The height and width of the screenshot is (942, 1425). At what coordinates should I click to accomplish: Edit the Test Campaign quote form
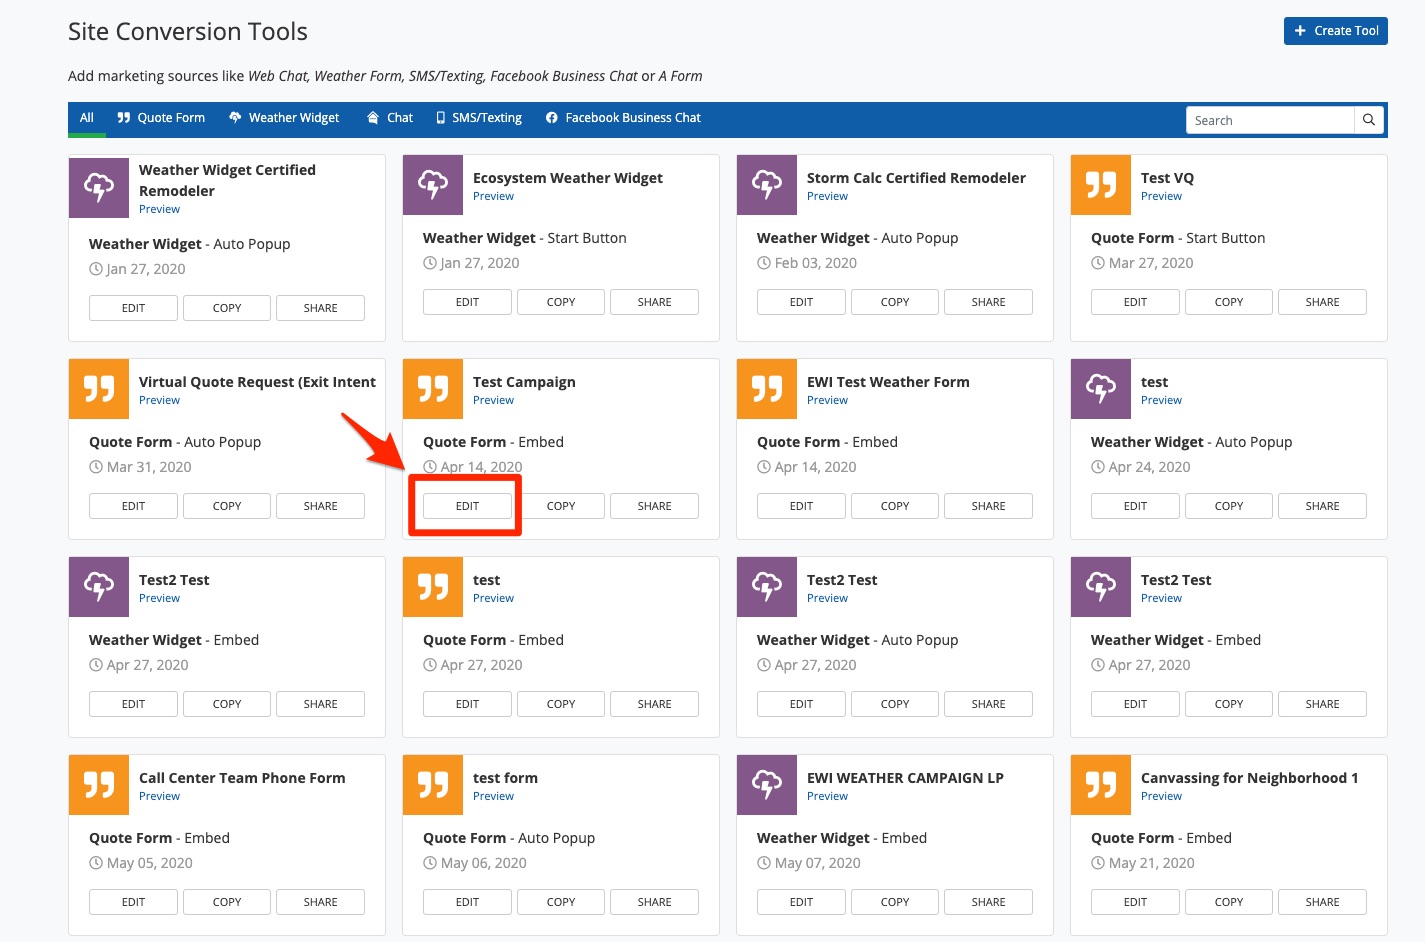coord(467,506)
